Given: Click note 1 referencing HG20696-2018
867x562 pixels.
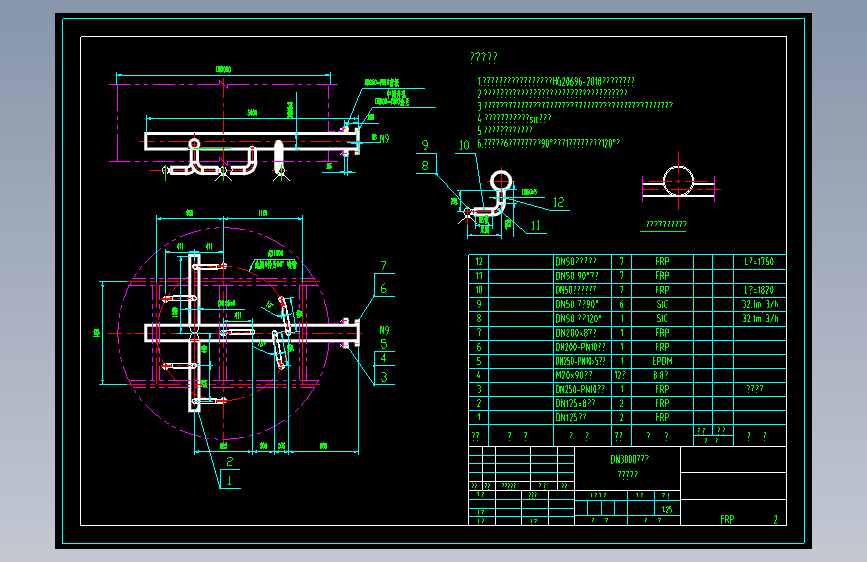Looking at the screenshot, I should tap(556, 81).
